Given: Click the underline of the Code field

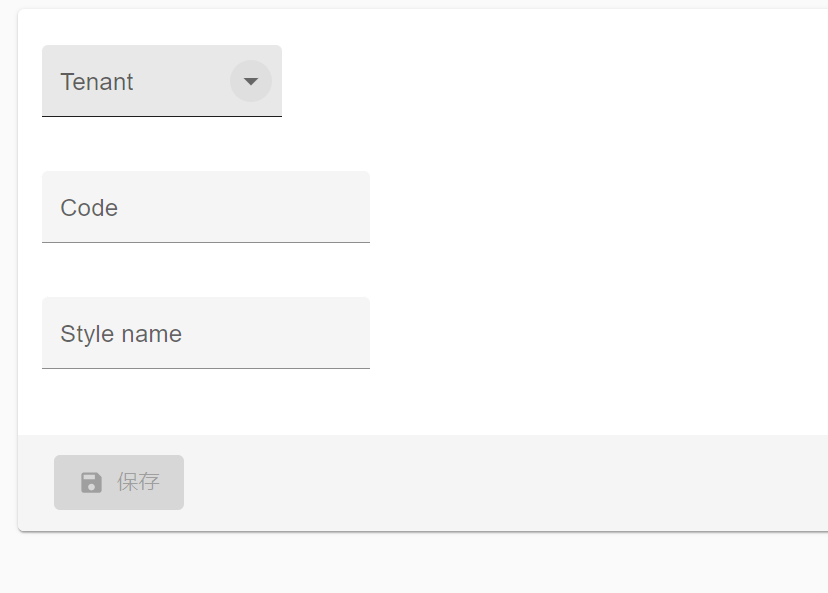Looking at the screenshot, I should point(205,240).
